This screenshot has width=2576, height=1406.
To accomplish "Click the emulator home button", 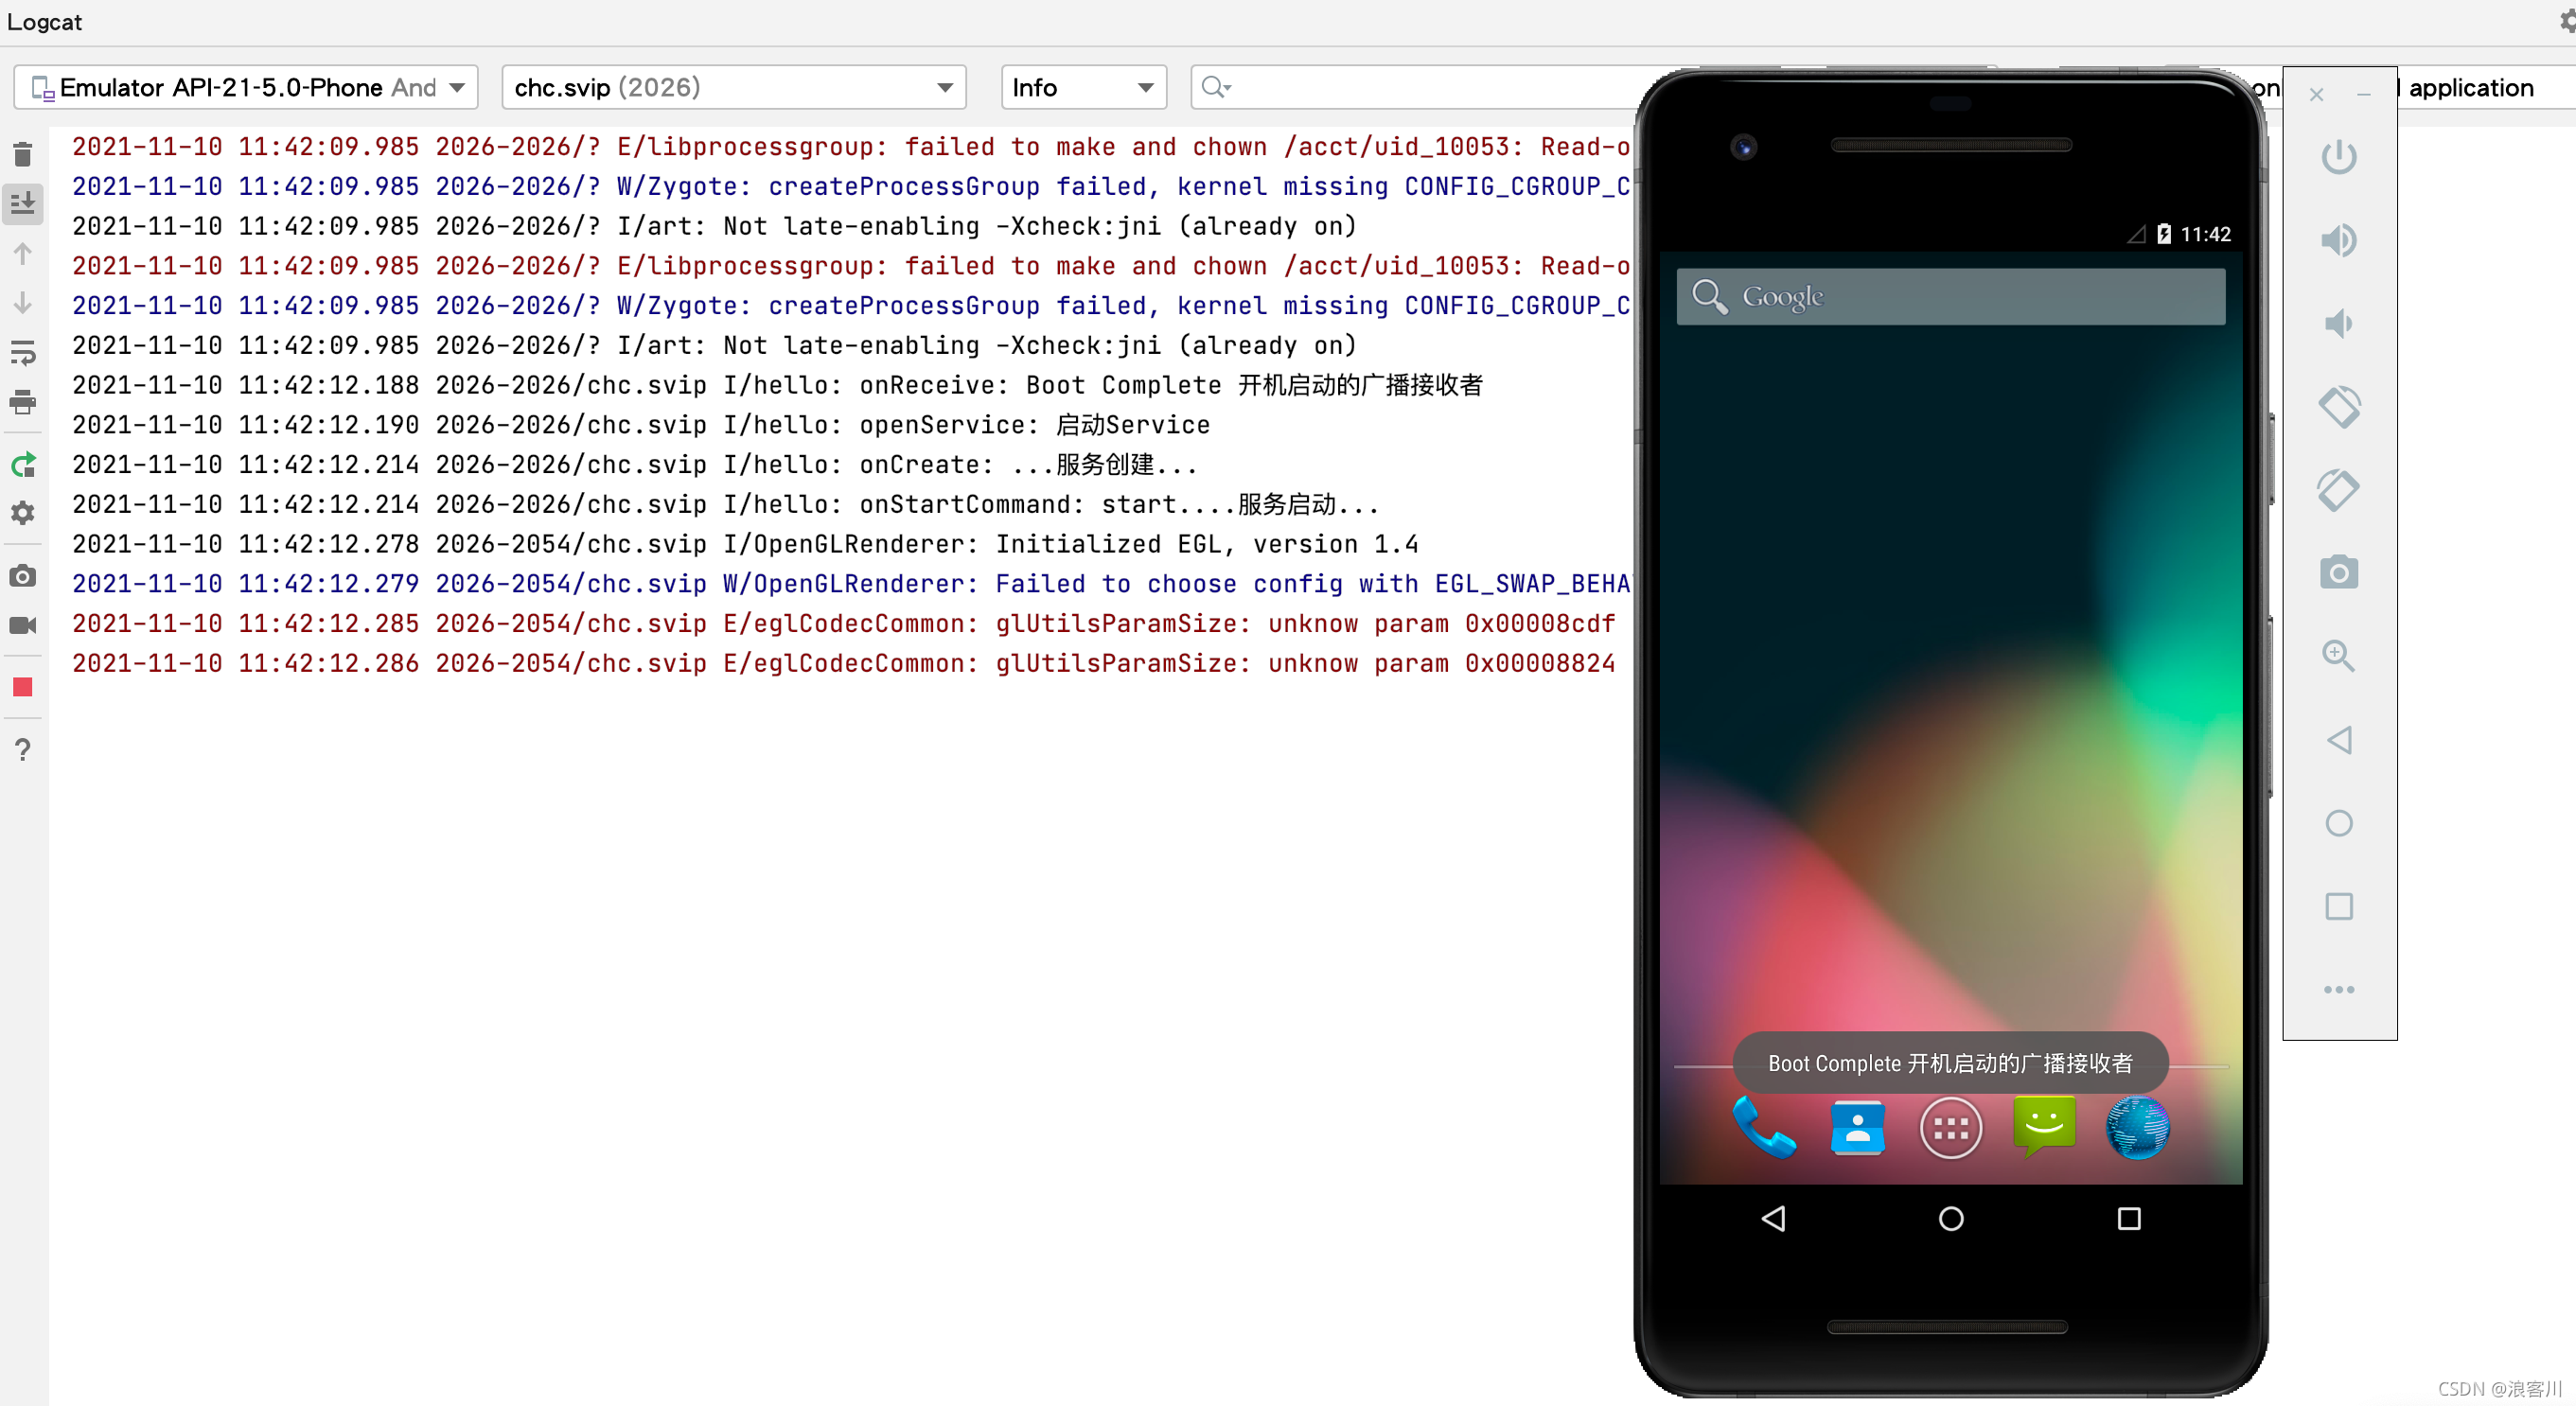I will point(1951,1218).
